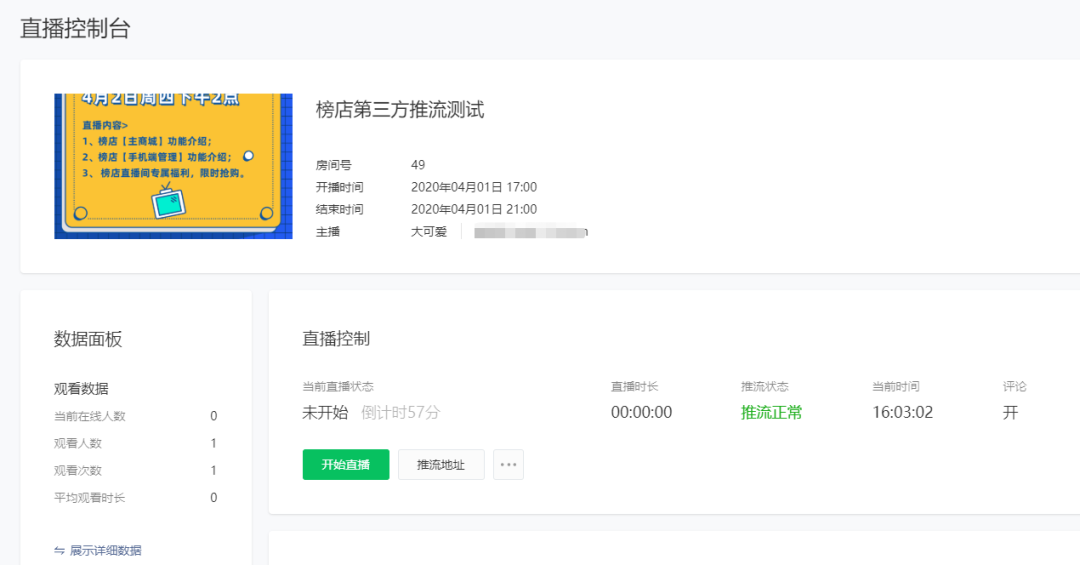Click the 未开始 status text
The width and height of the screenshot is (1080, 565).
[325, 413]
